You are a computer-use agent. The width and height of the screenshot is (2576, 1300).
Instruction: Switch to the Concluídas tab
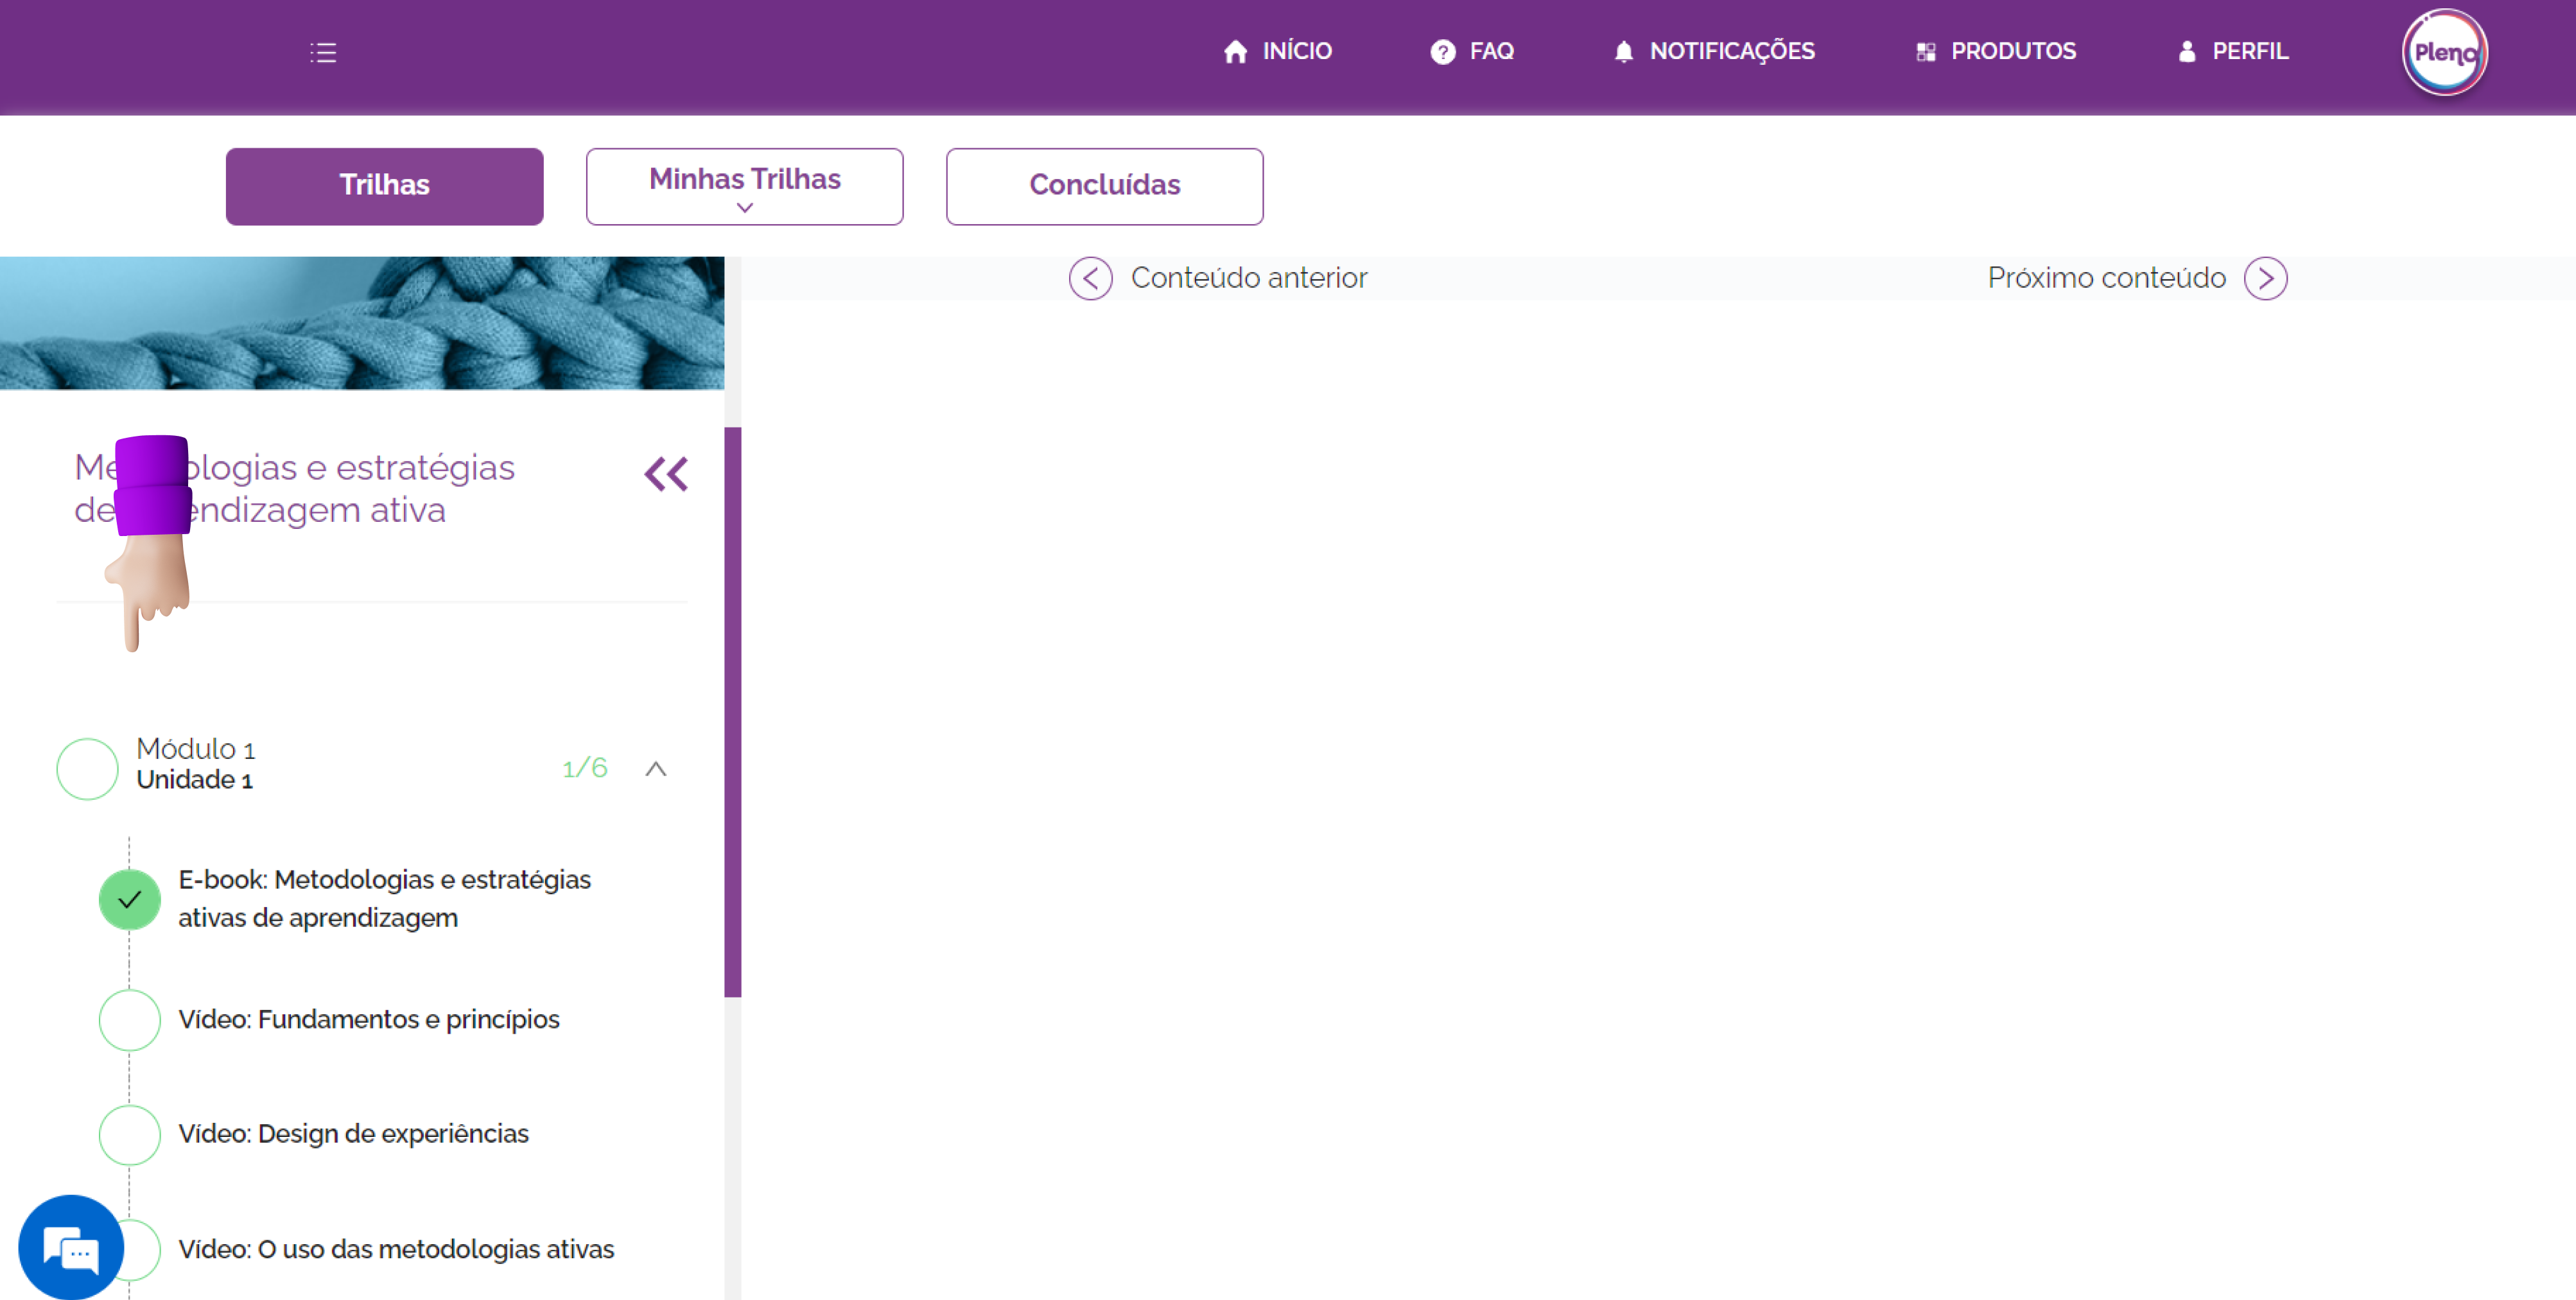1104,186
